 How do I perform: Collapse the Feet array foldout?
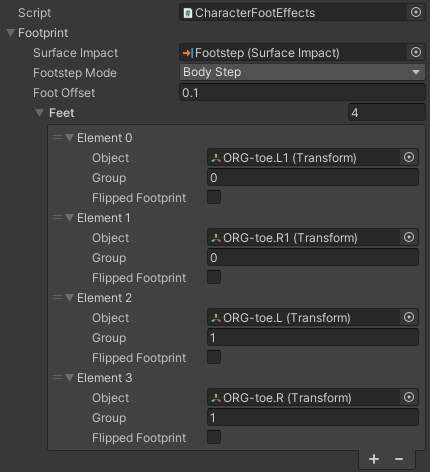tap(39, 113)
